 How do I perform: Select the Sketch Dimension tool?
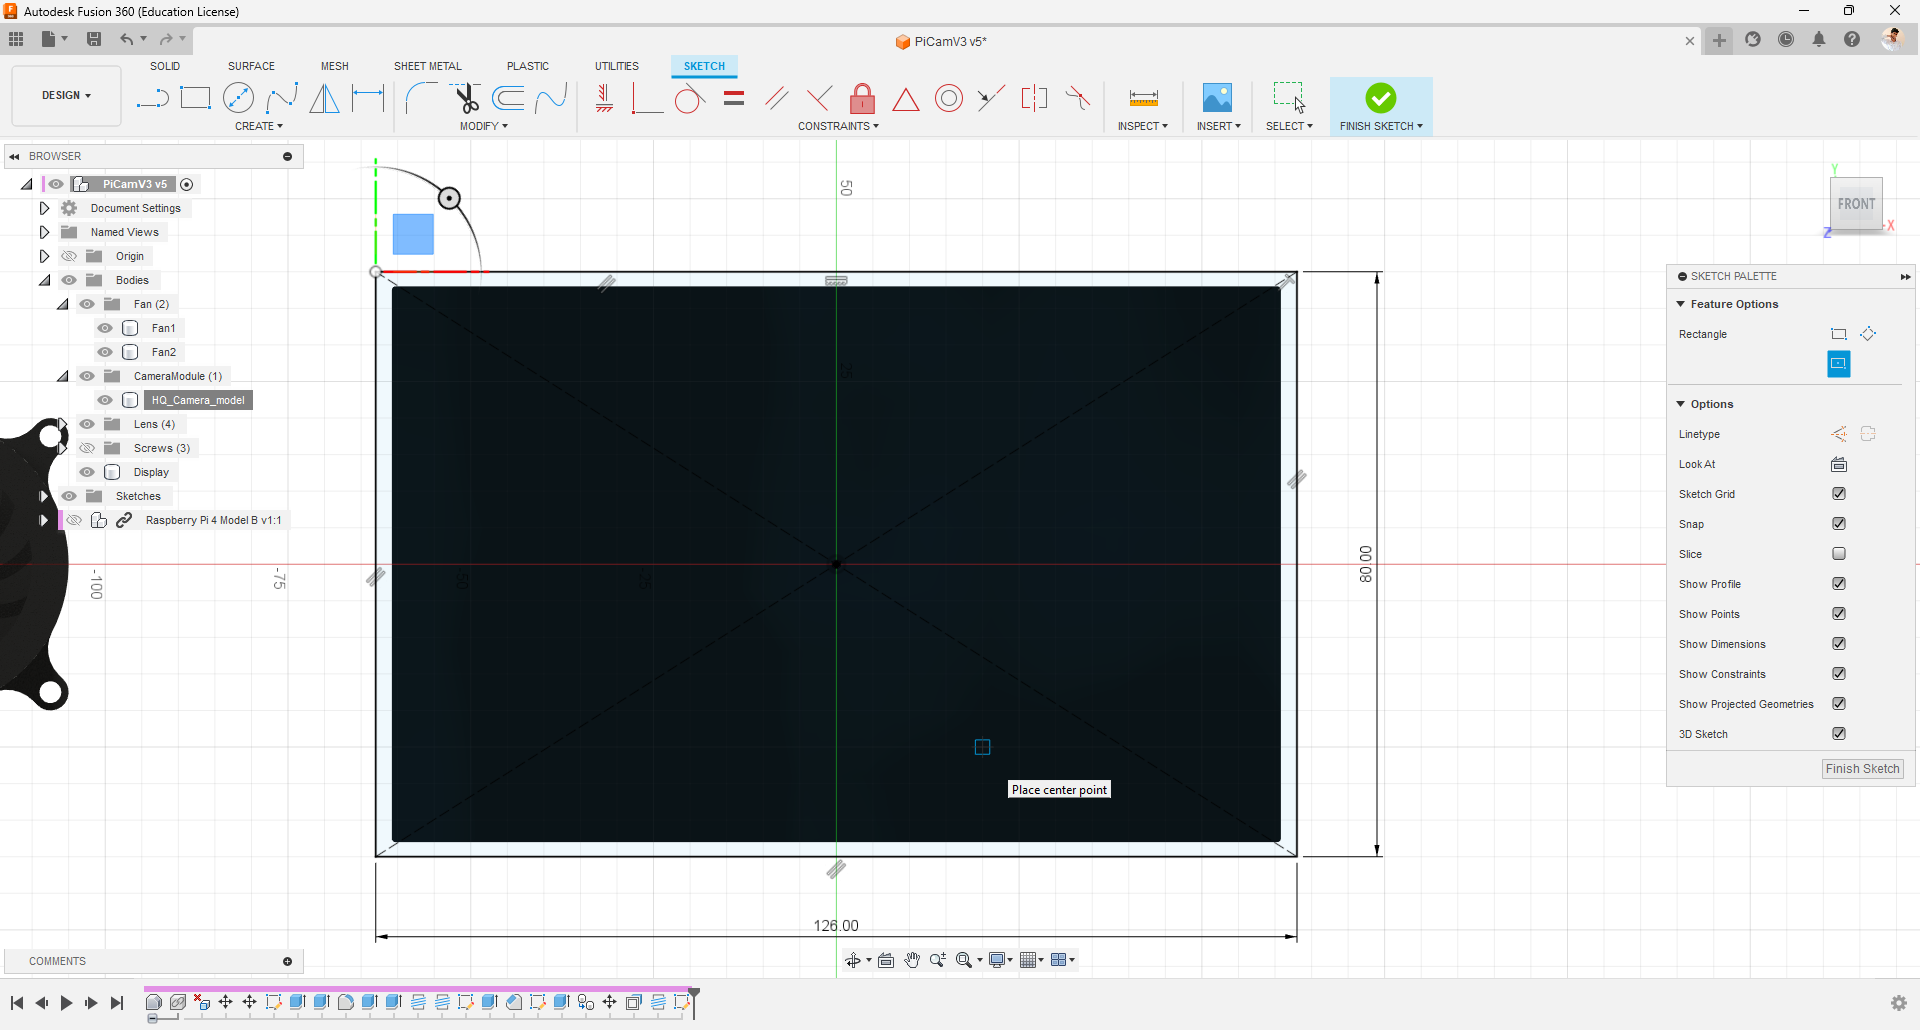[368, 98]
